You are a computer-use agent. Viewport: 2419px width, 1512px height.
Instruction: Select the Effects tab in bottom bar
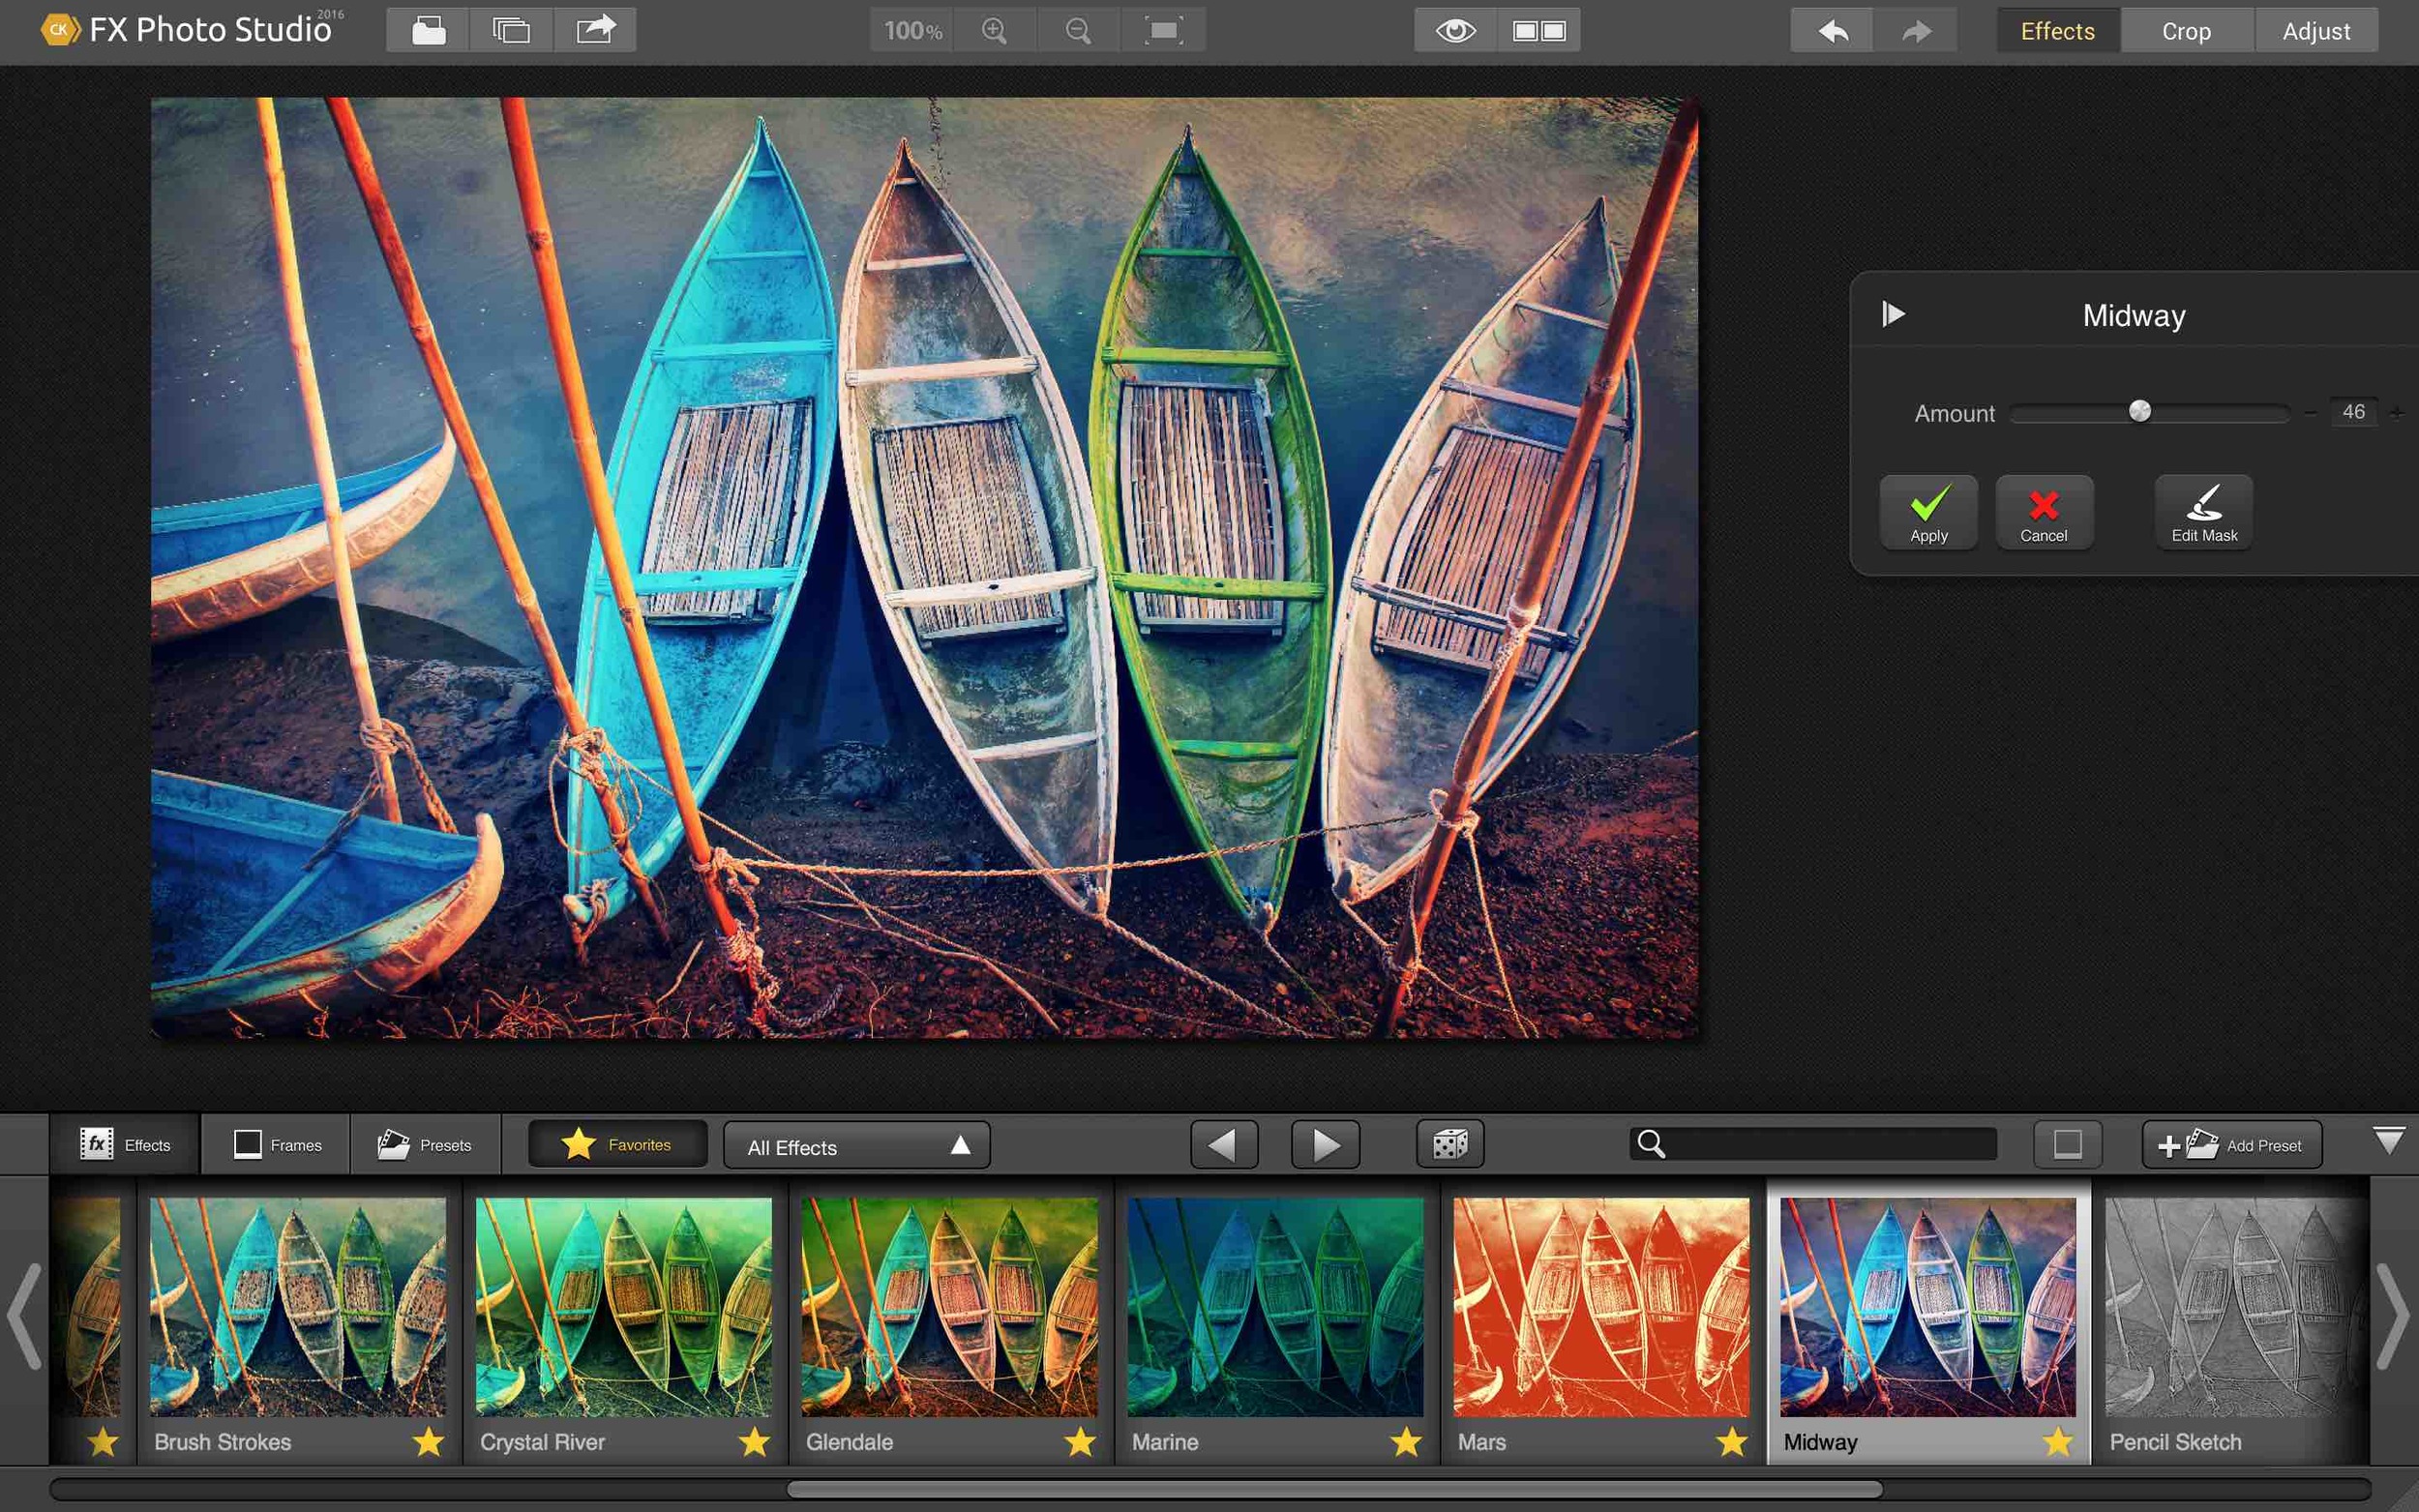125,1144
